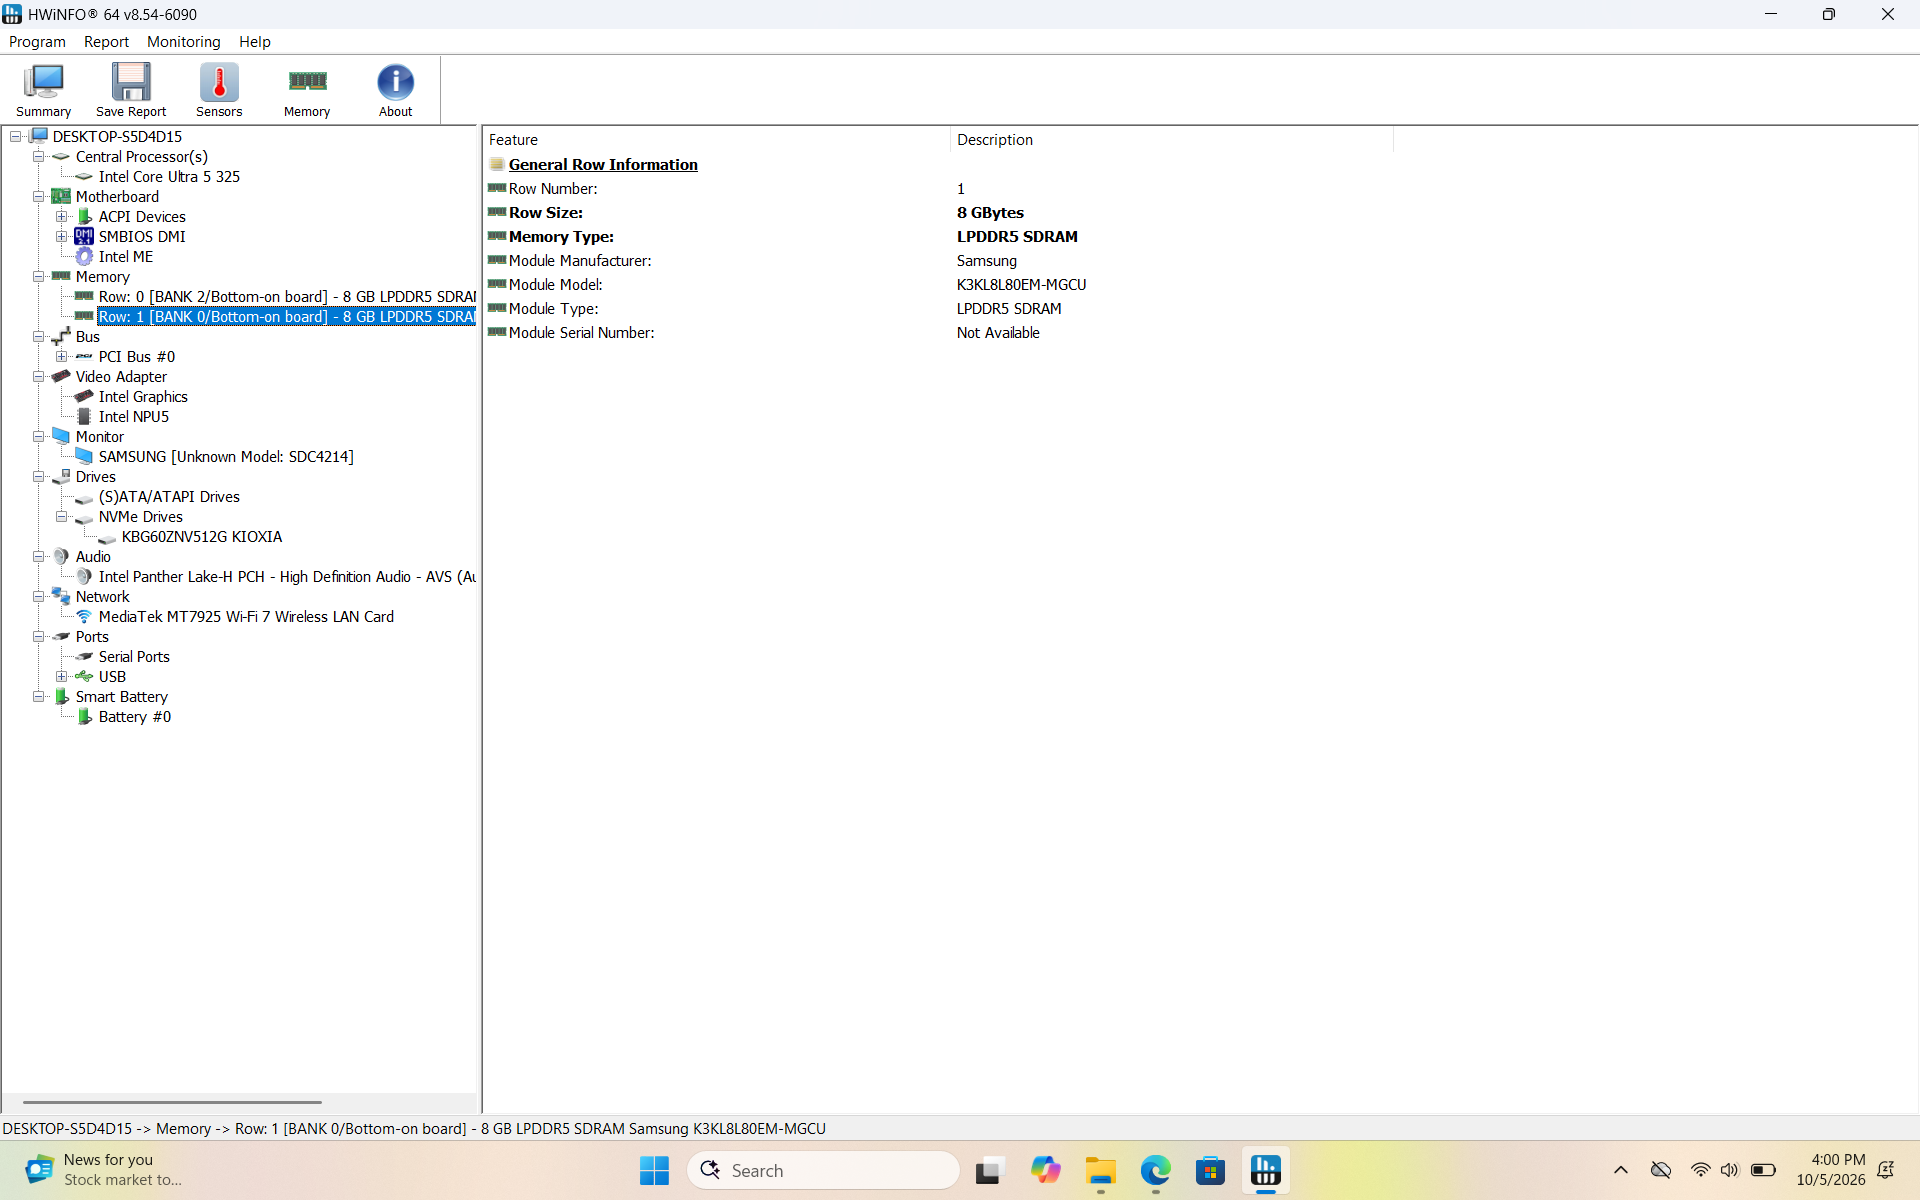
Task: Collapse the NVMe Drives node
Action: [62, 517]
